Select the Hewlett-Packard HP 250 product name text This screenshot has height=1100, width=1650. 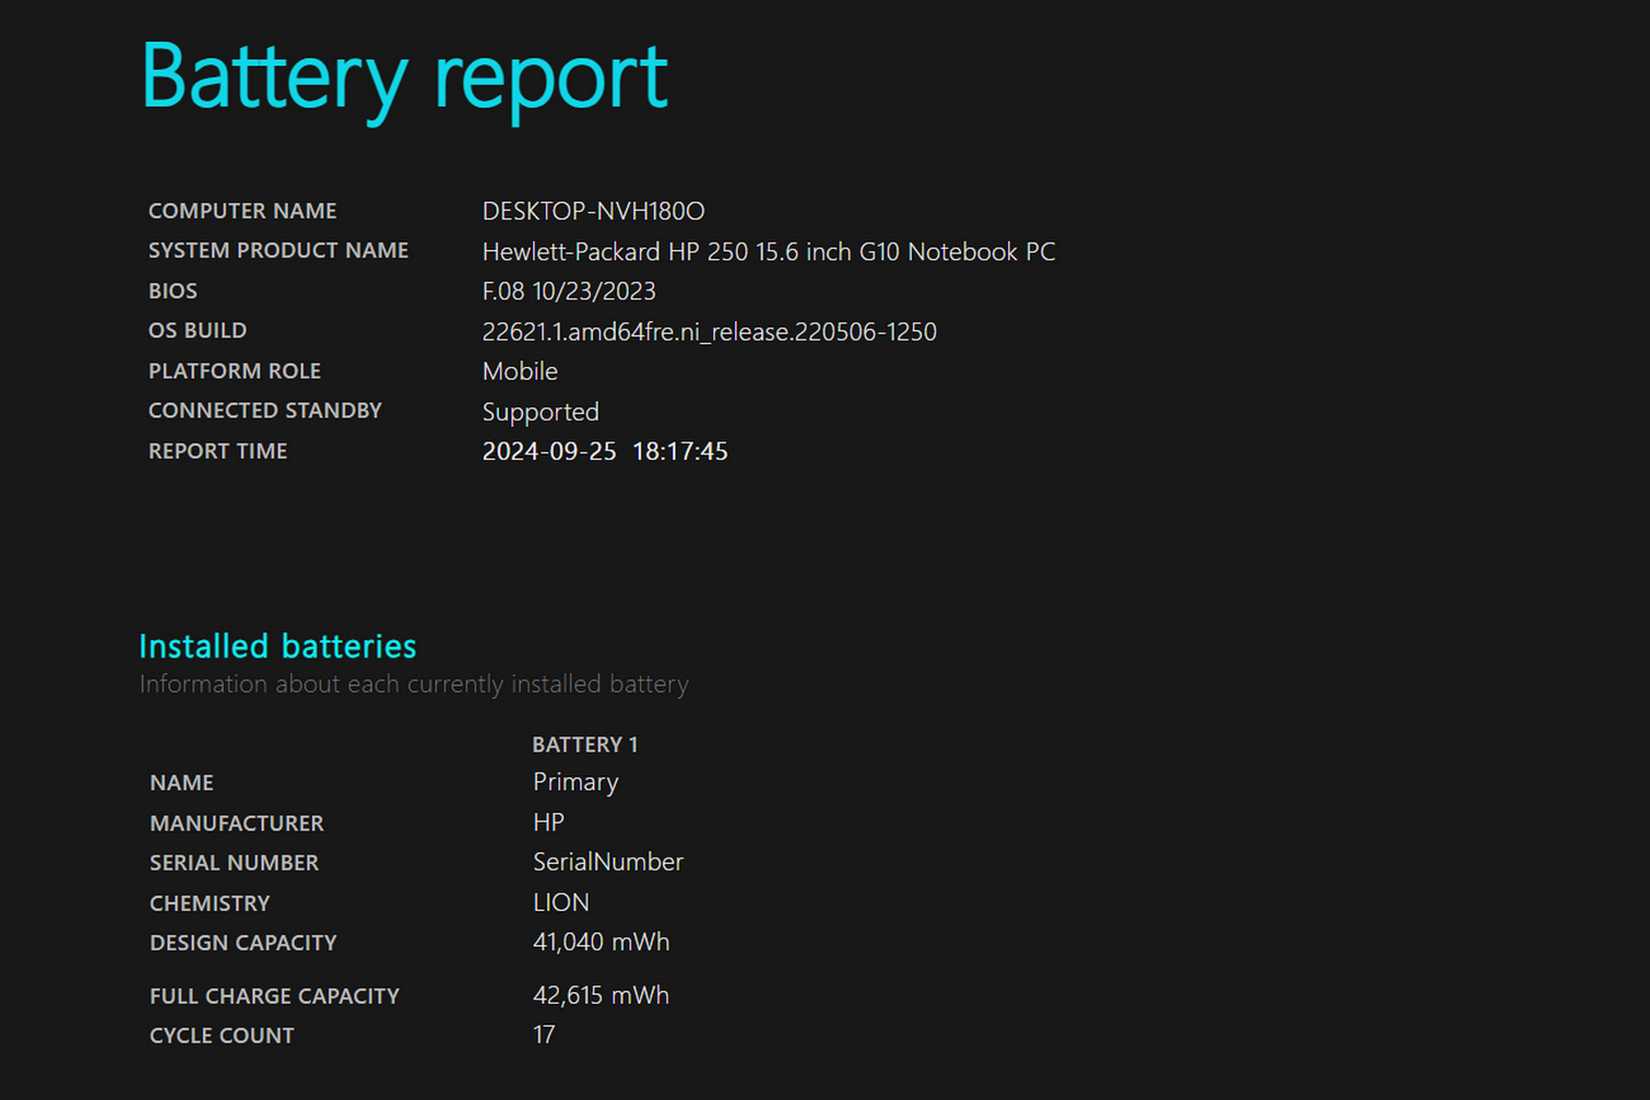coord(768,252)
